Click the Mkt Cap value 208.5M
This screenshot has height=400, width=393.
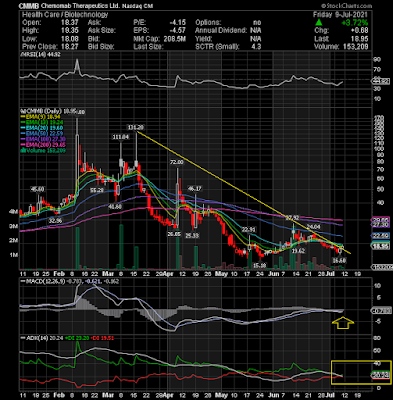pos(175,39)
